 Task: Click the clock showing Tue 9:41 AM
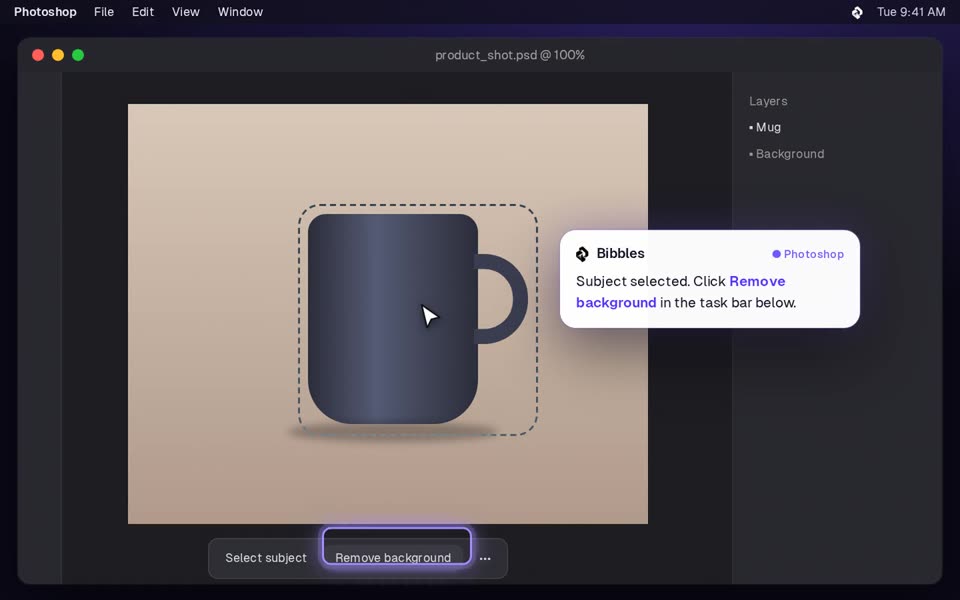tap(911, 12)
